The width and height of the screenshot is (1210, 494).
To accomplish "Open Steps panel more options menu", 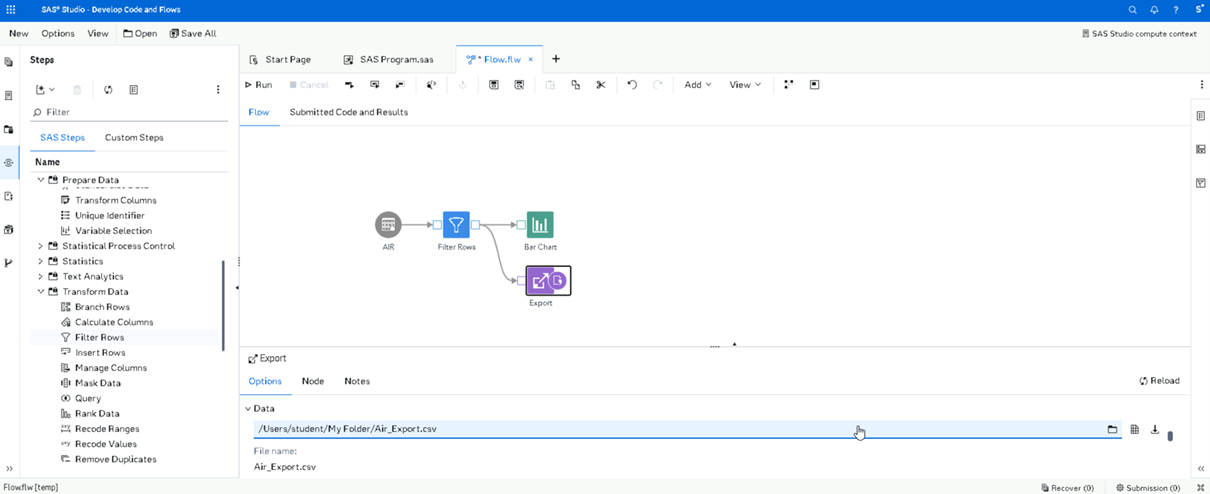I will (218, 90).
